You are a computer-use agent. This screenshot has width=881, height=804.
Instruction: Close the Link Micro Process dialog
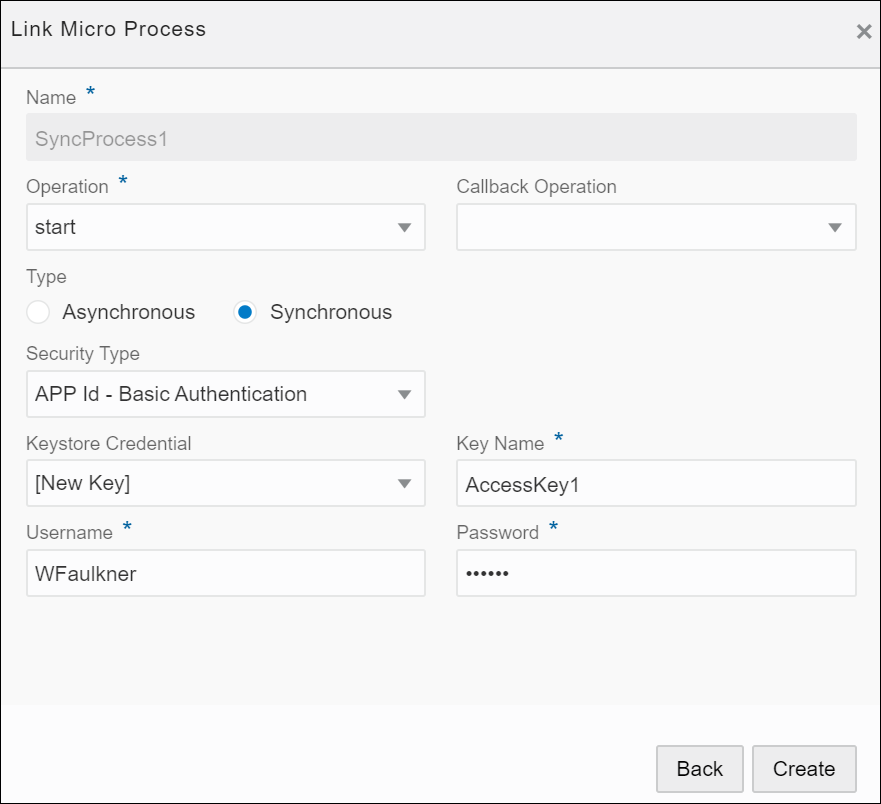(864, 31)
